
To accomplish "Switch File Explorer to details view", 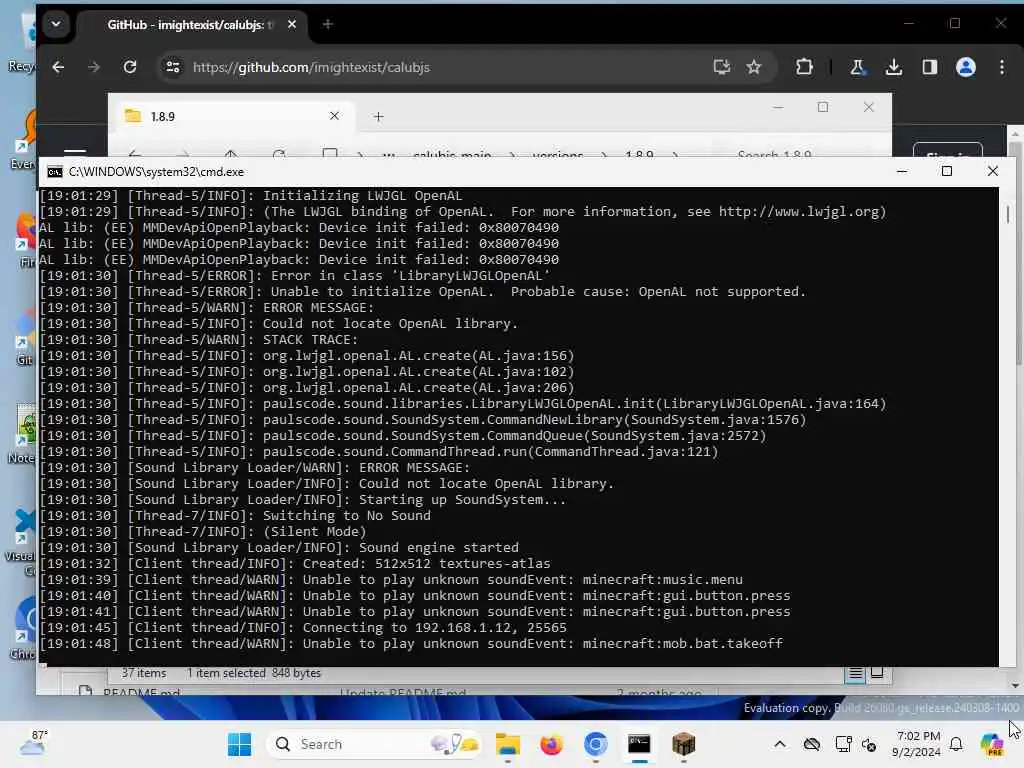I will [856, 673].
